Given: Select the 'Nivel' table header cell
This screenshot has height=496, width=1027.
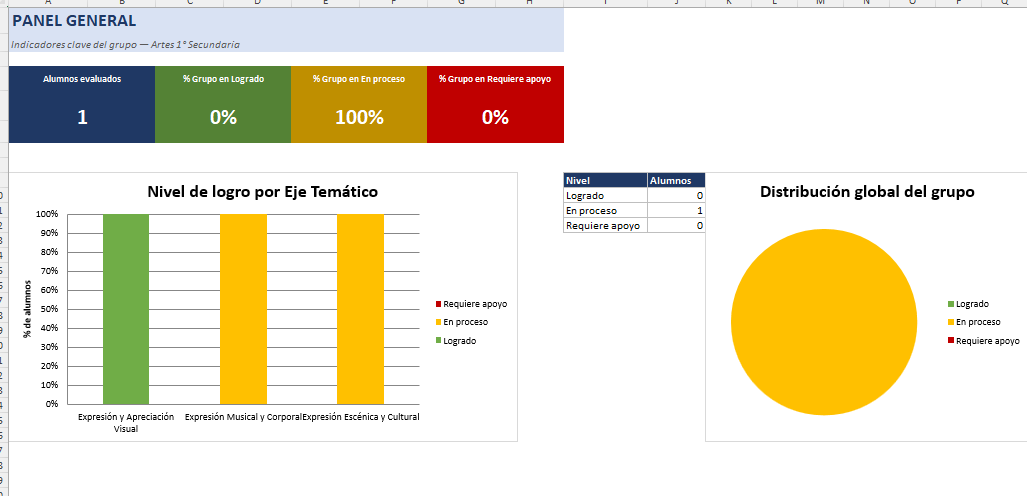Looking at the screenshot, I should click(x=605, y=180).
